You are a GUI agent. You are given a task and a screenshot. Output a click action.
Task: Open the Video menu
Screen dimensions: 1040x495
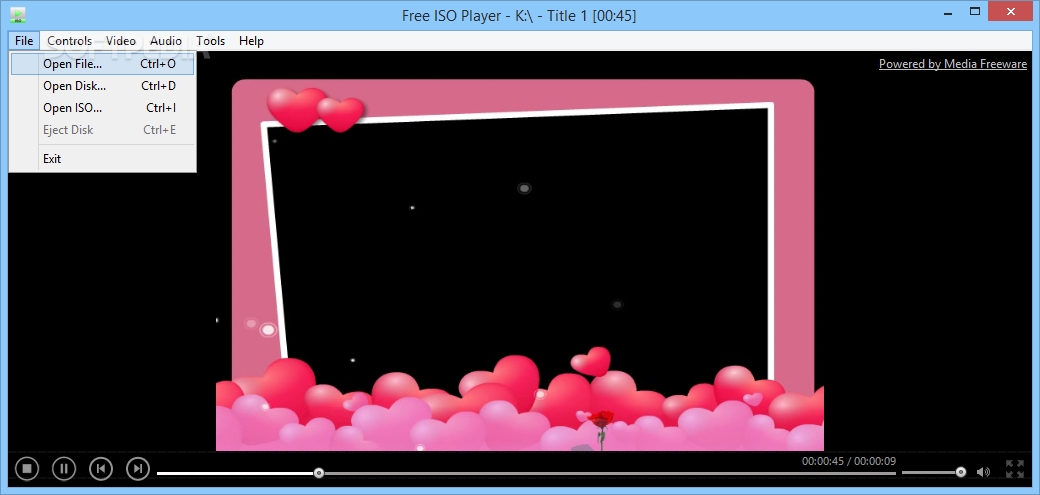121,40
